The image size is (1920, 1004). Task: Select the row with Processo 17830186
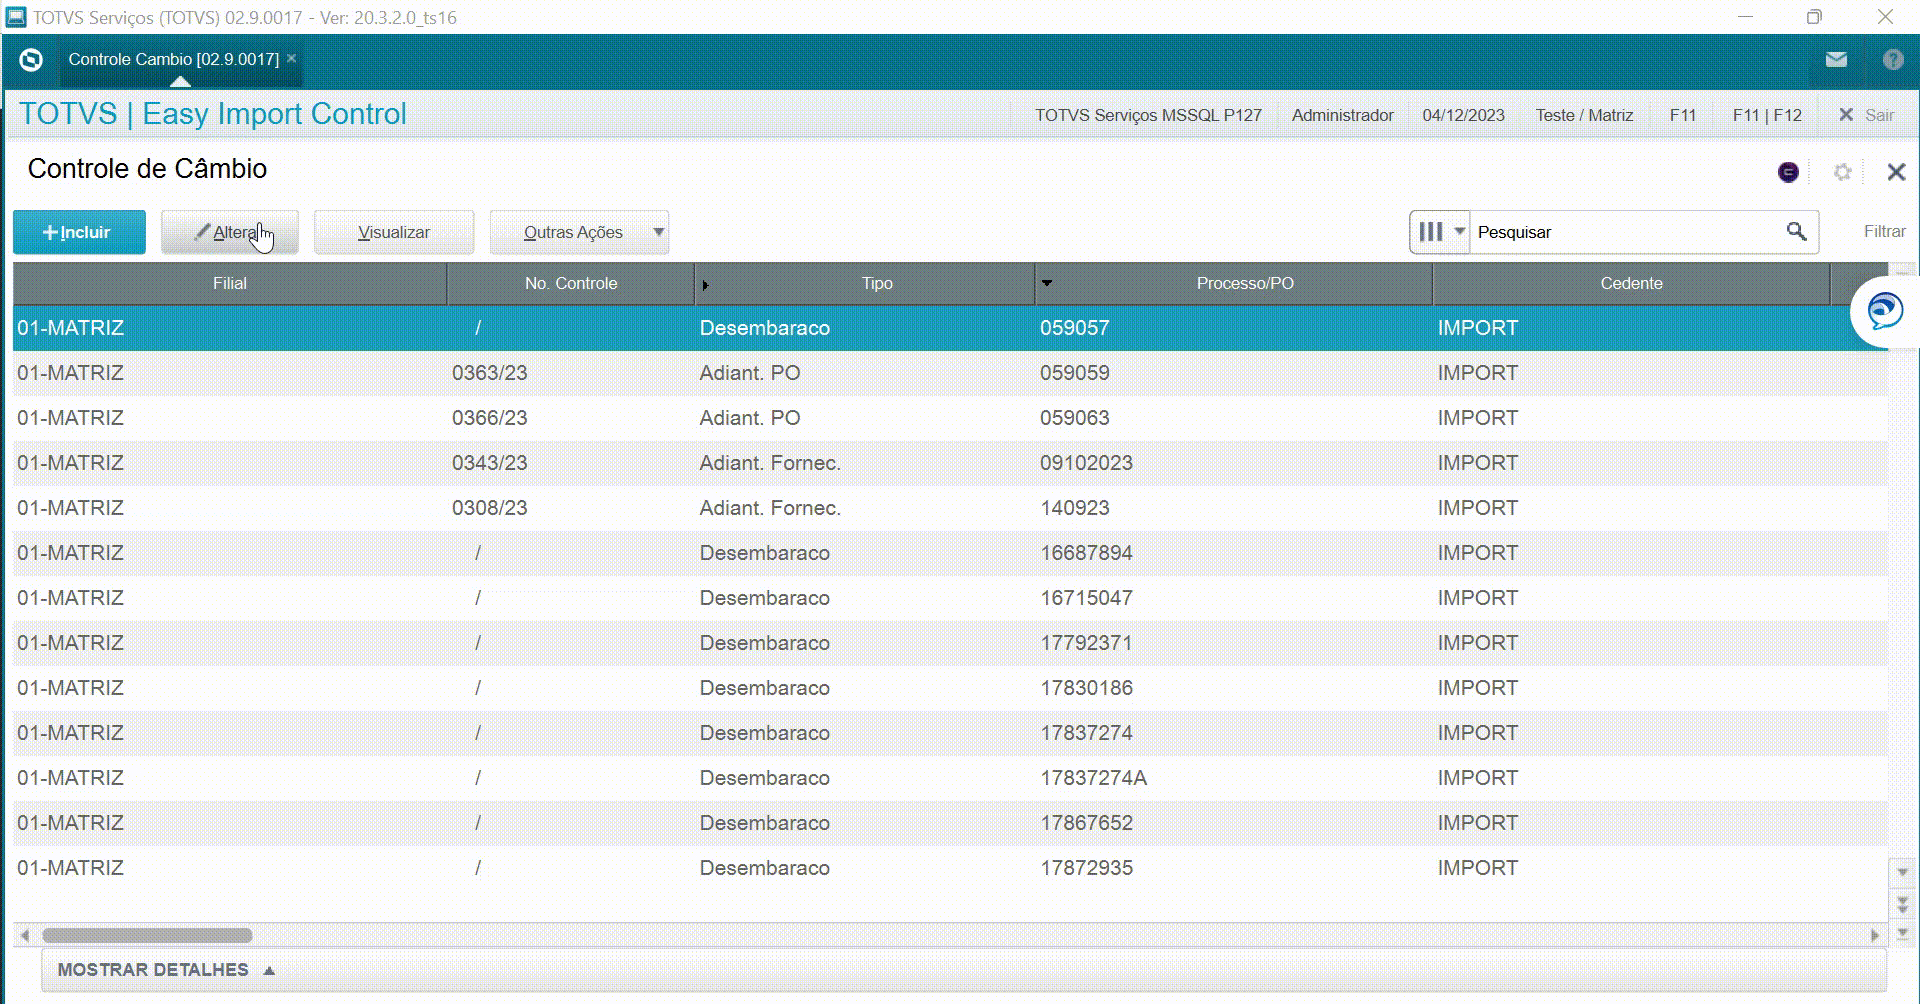[950, 688]
